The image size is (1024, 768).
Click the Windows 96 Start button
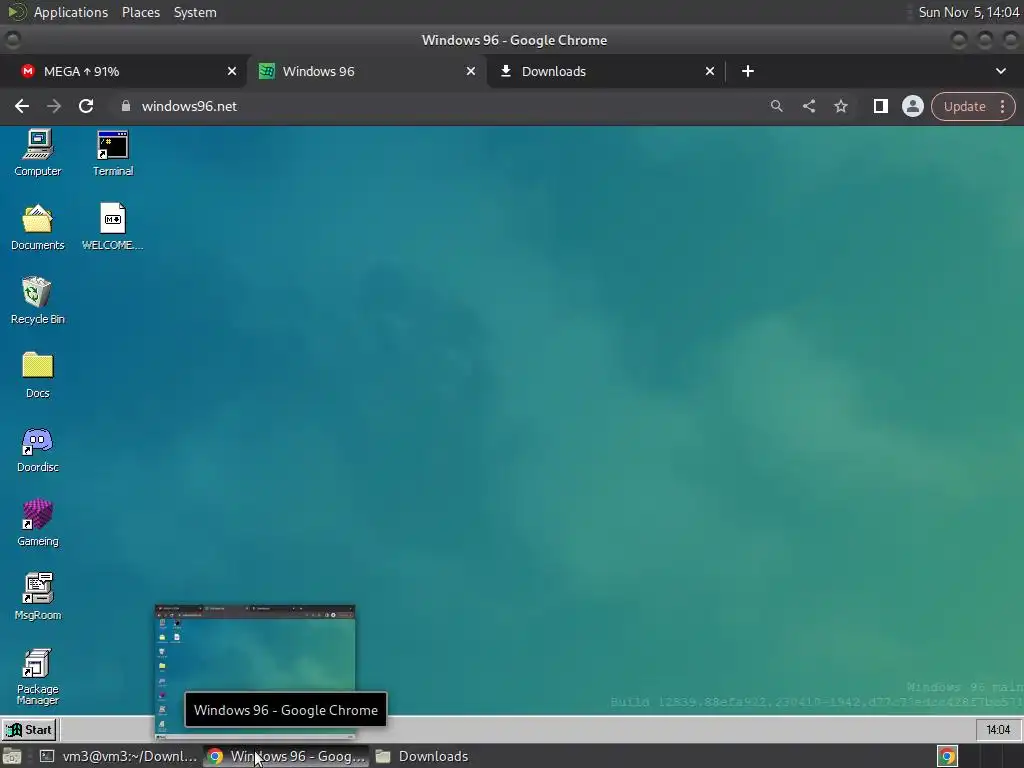click(29, 729)
